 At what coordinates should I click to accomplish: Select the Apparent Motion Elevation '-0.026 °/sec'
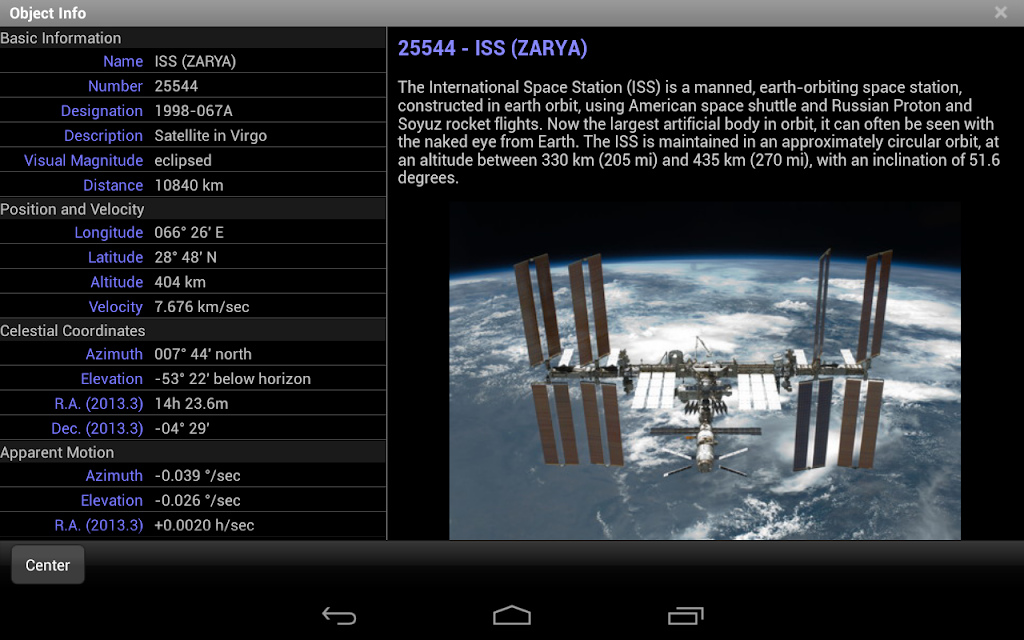click(197, 500)
